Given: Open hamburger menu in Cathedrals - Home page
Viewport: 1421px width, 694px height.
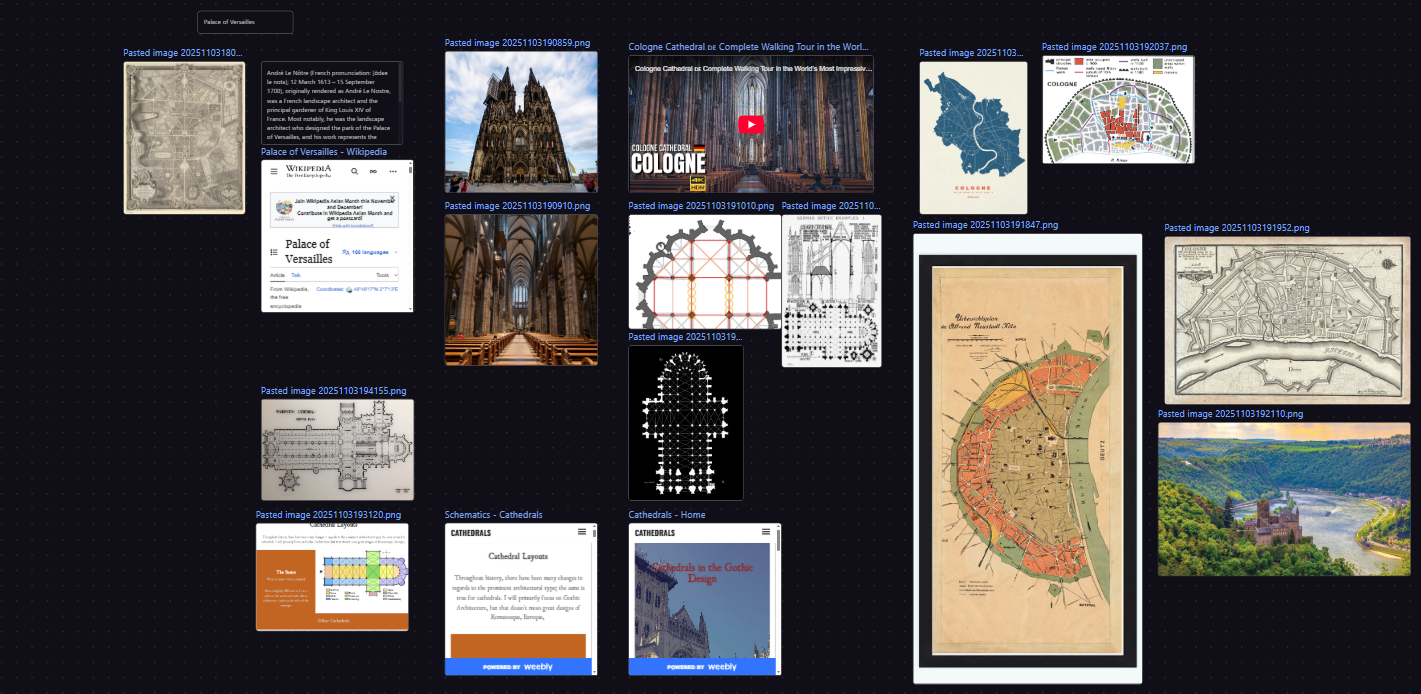Looking at the screenshot, I should pos(765,533).
